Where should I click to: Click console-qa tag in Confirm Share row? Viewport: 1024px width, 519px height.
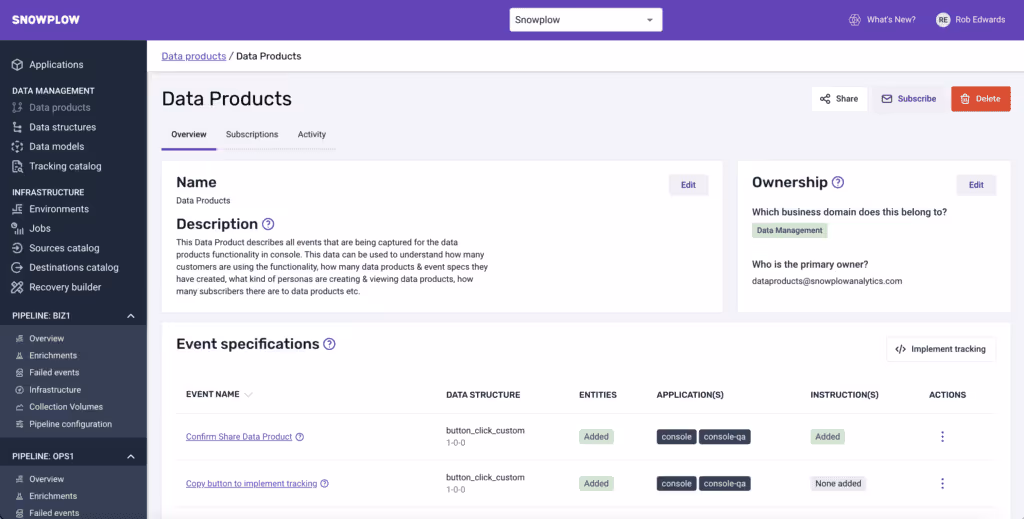click(x=725, y=437)
